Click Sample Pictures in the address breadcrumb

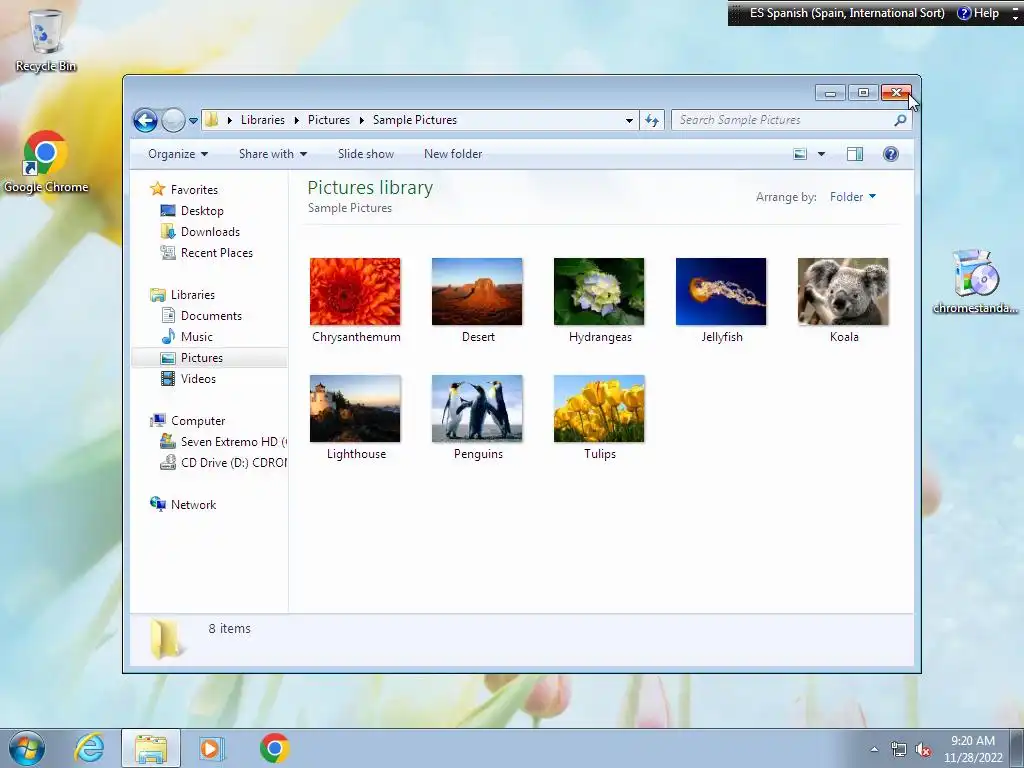coord(415,120)
